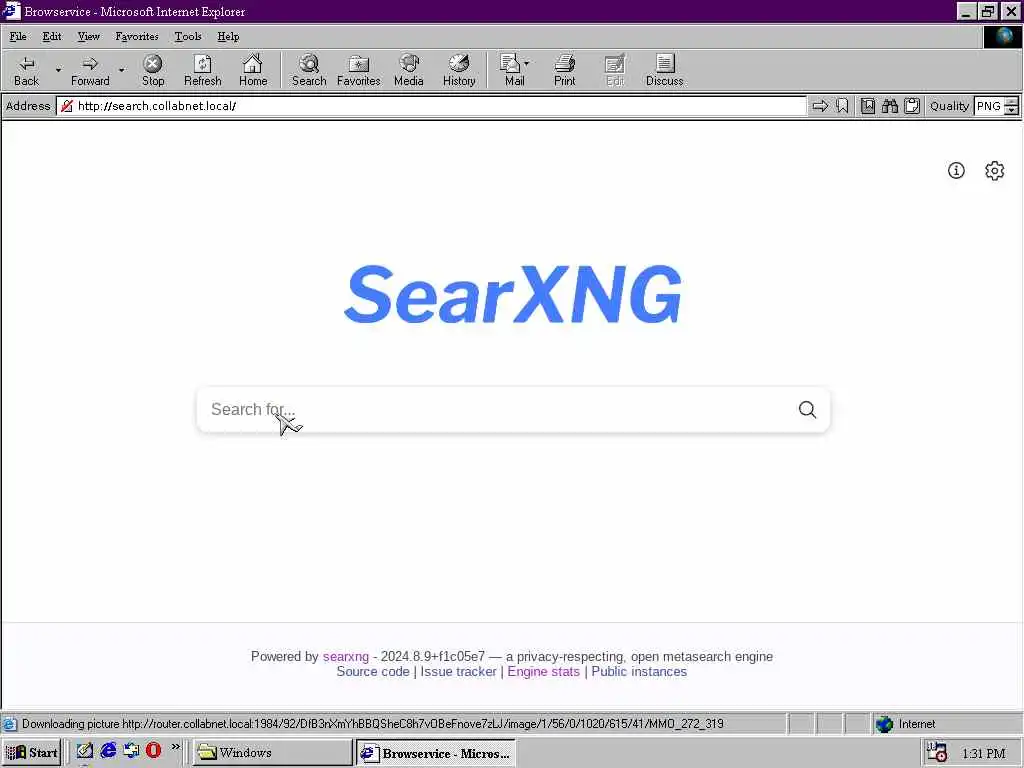Open the Source code link
Image resolution: width=1024 pixels, height=768 pixels.
373,671
